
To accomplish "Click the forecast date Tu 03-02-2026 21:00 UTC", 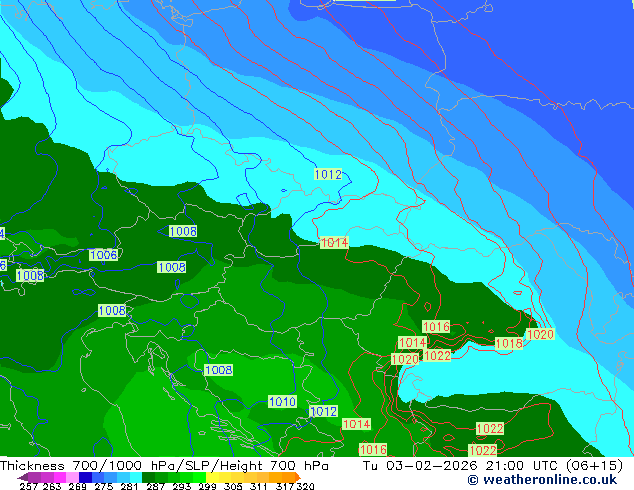I will tap(460, 466).
